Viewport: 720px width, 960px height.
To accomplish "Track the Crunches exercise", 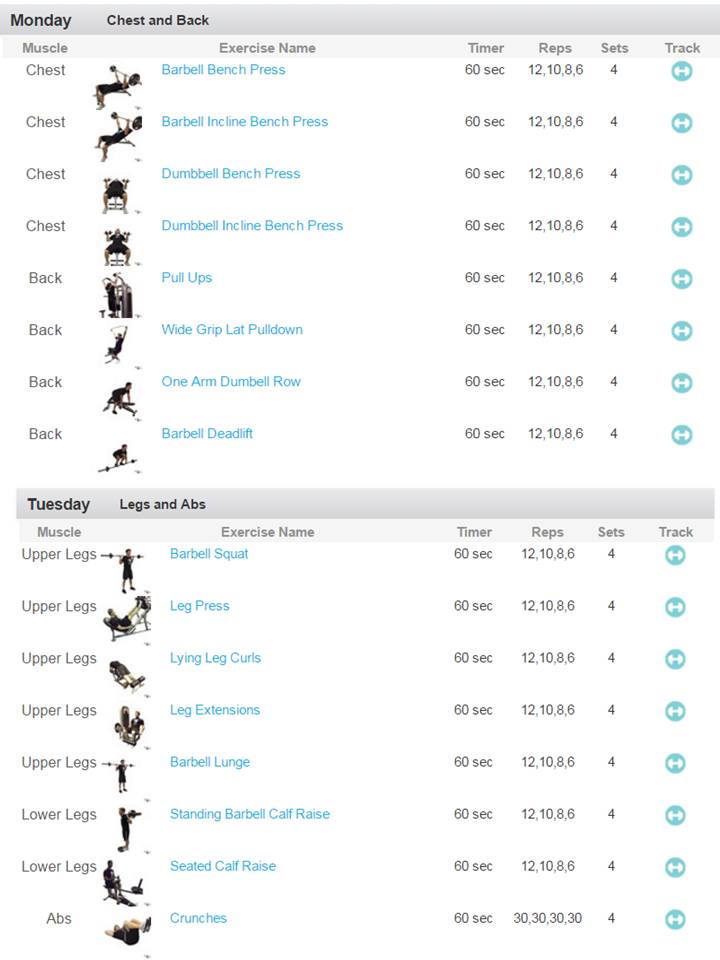I will tap(675, 918).
